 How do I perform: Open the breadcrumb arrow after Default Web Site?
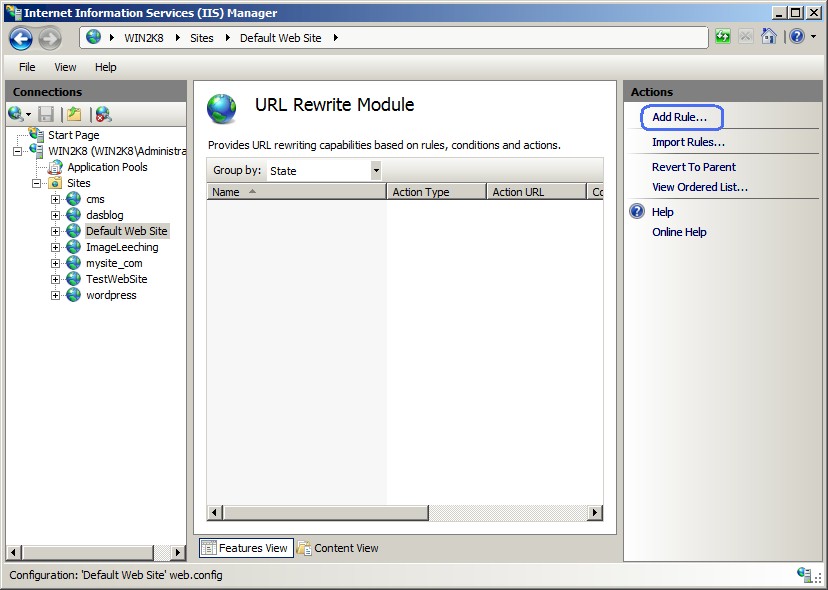coord(336,38)
